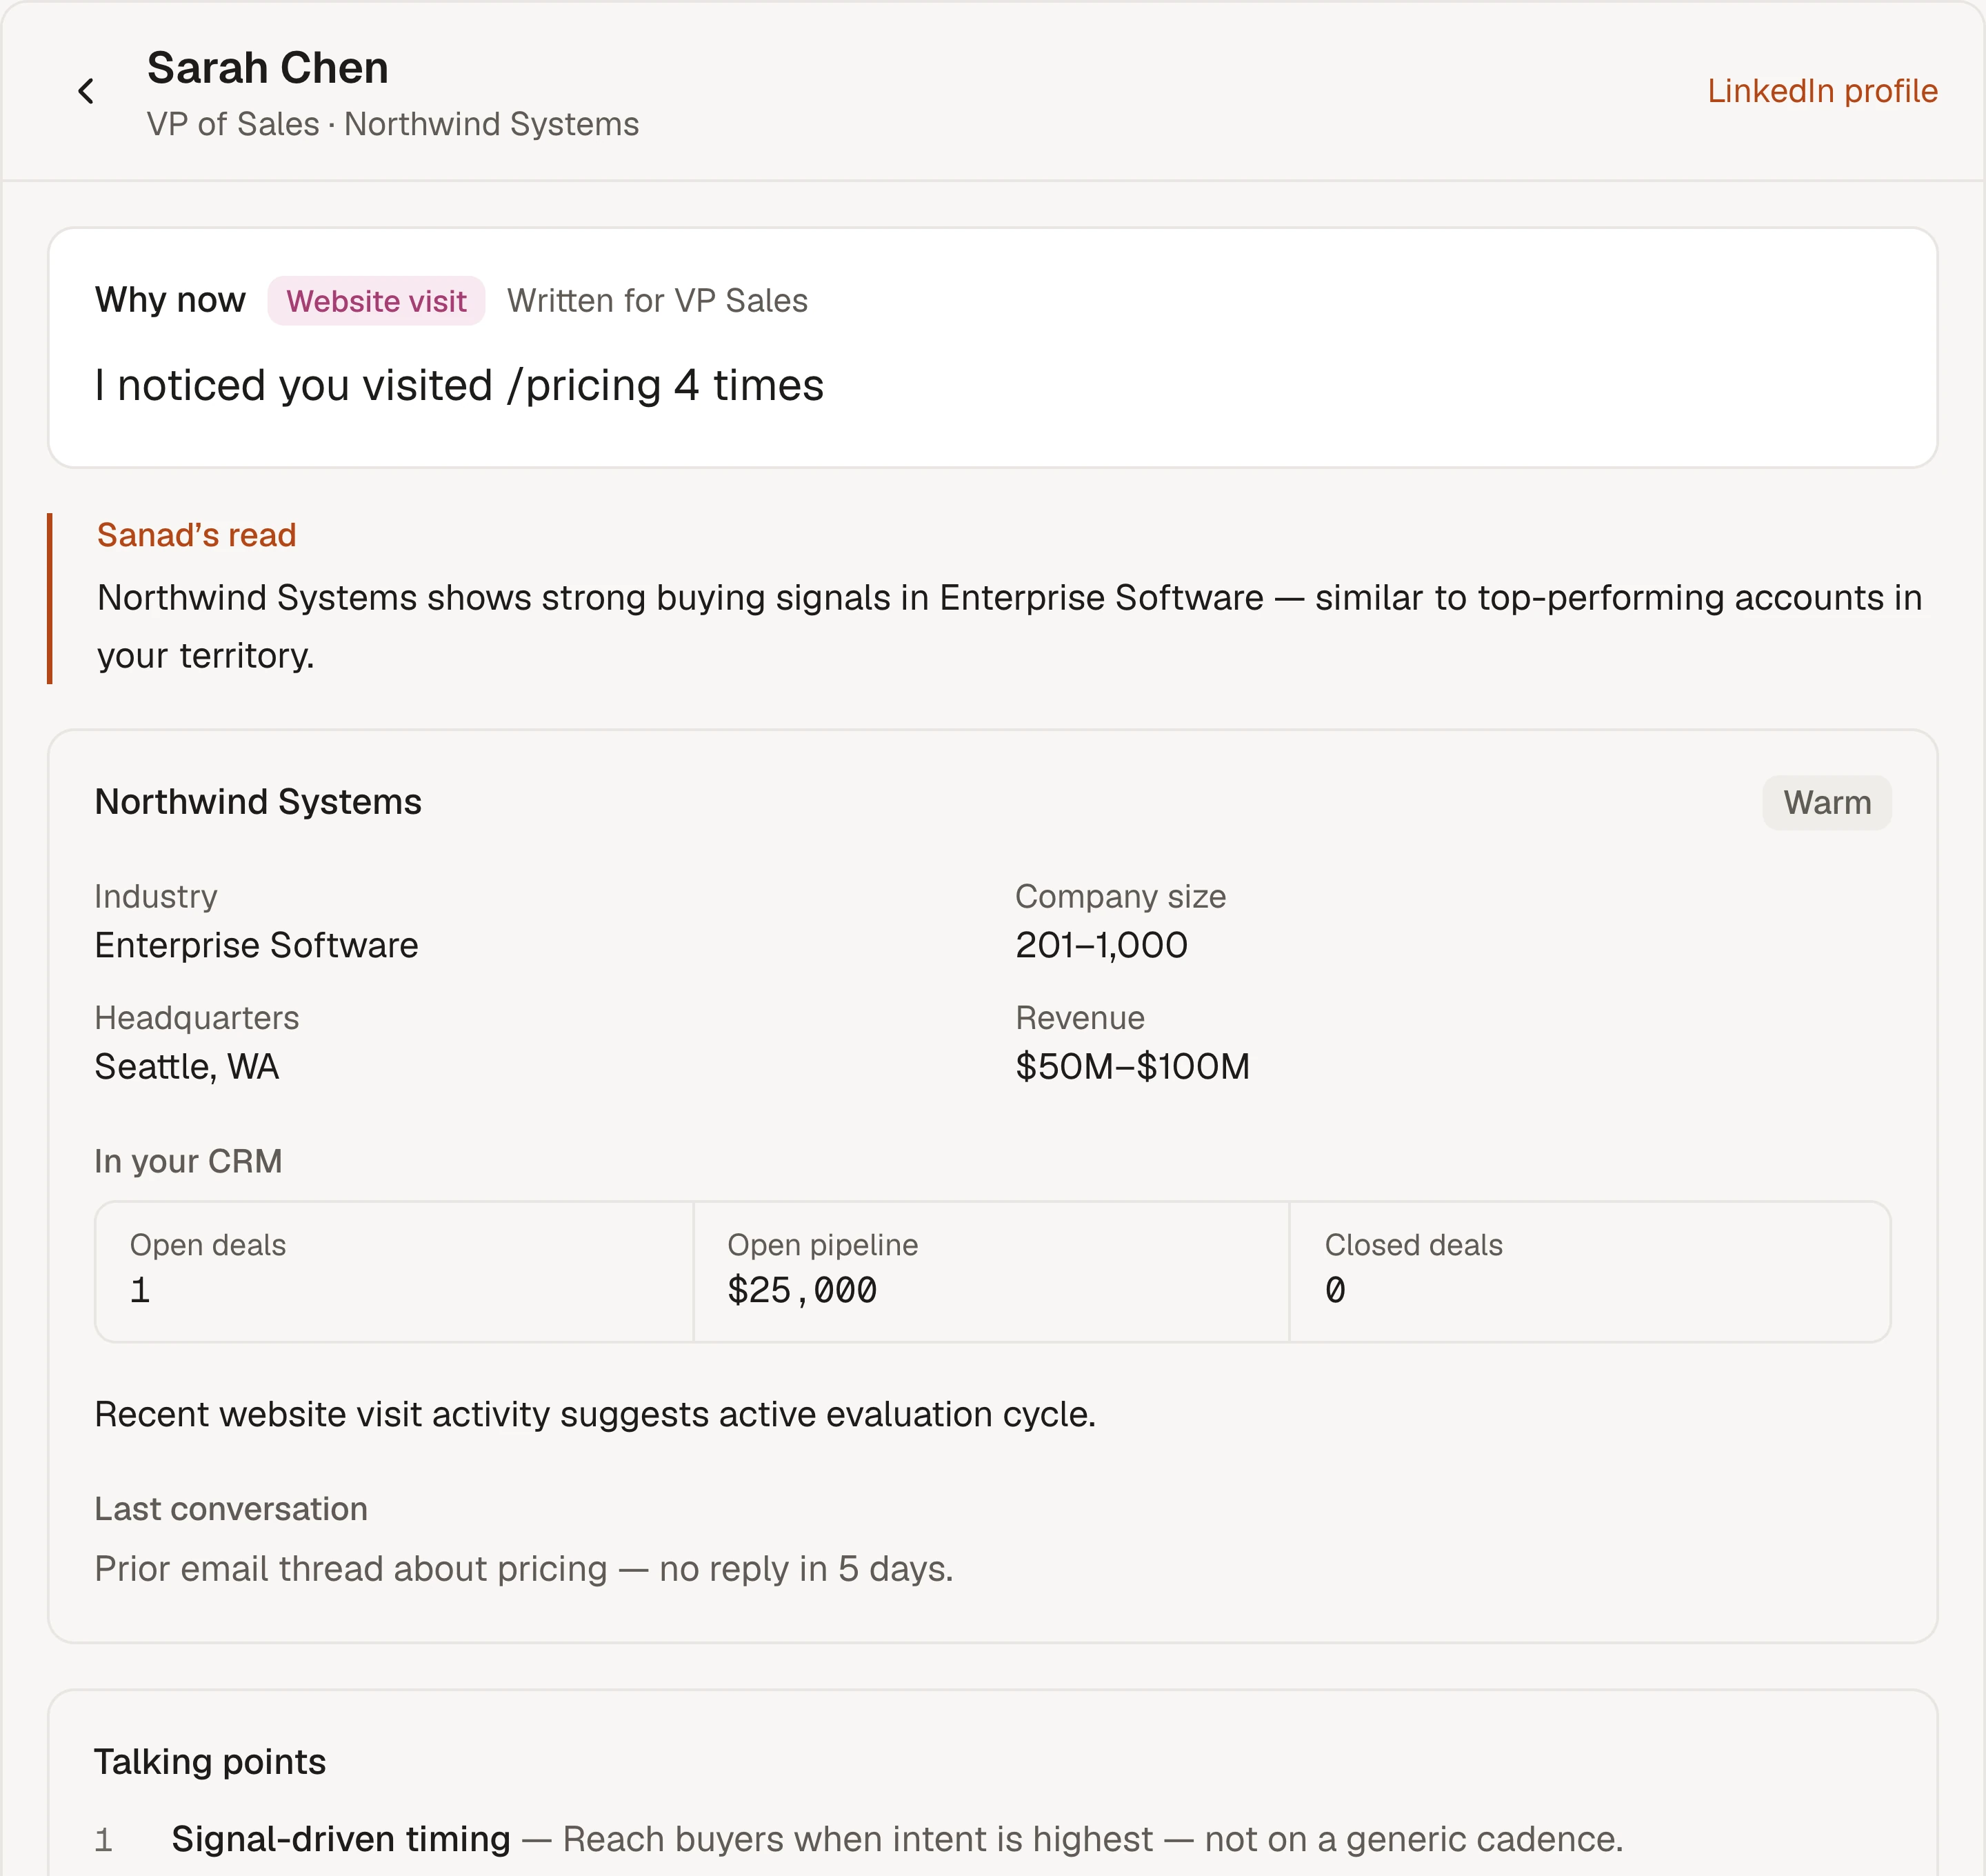1986x1876 pixels.
Task: Click the 'Last conversation' label
Action: click(231, 1509)
